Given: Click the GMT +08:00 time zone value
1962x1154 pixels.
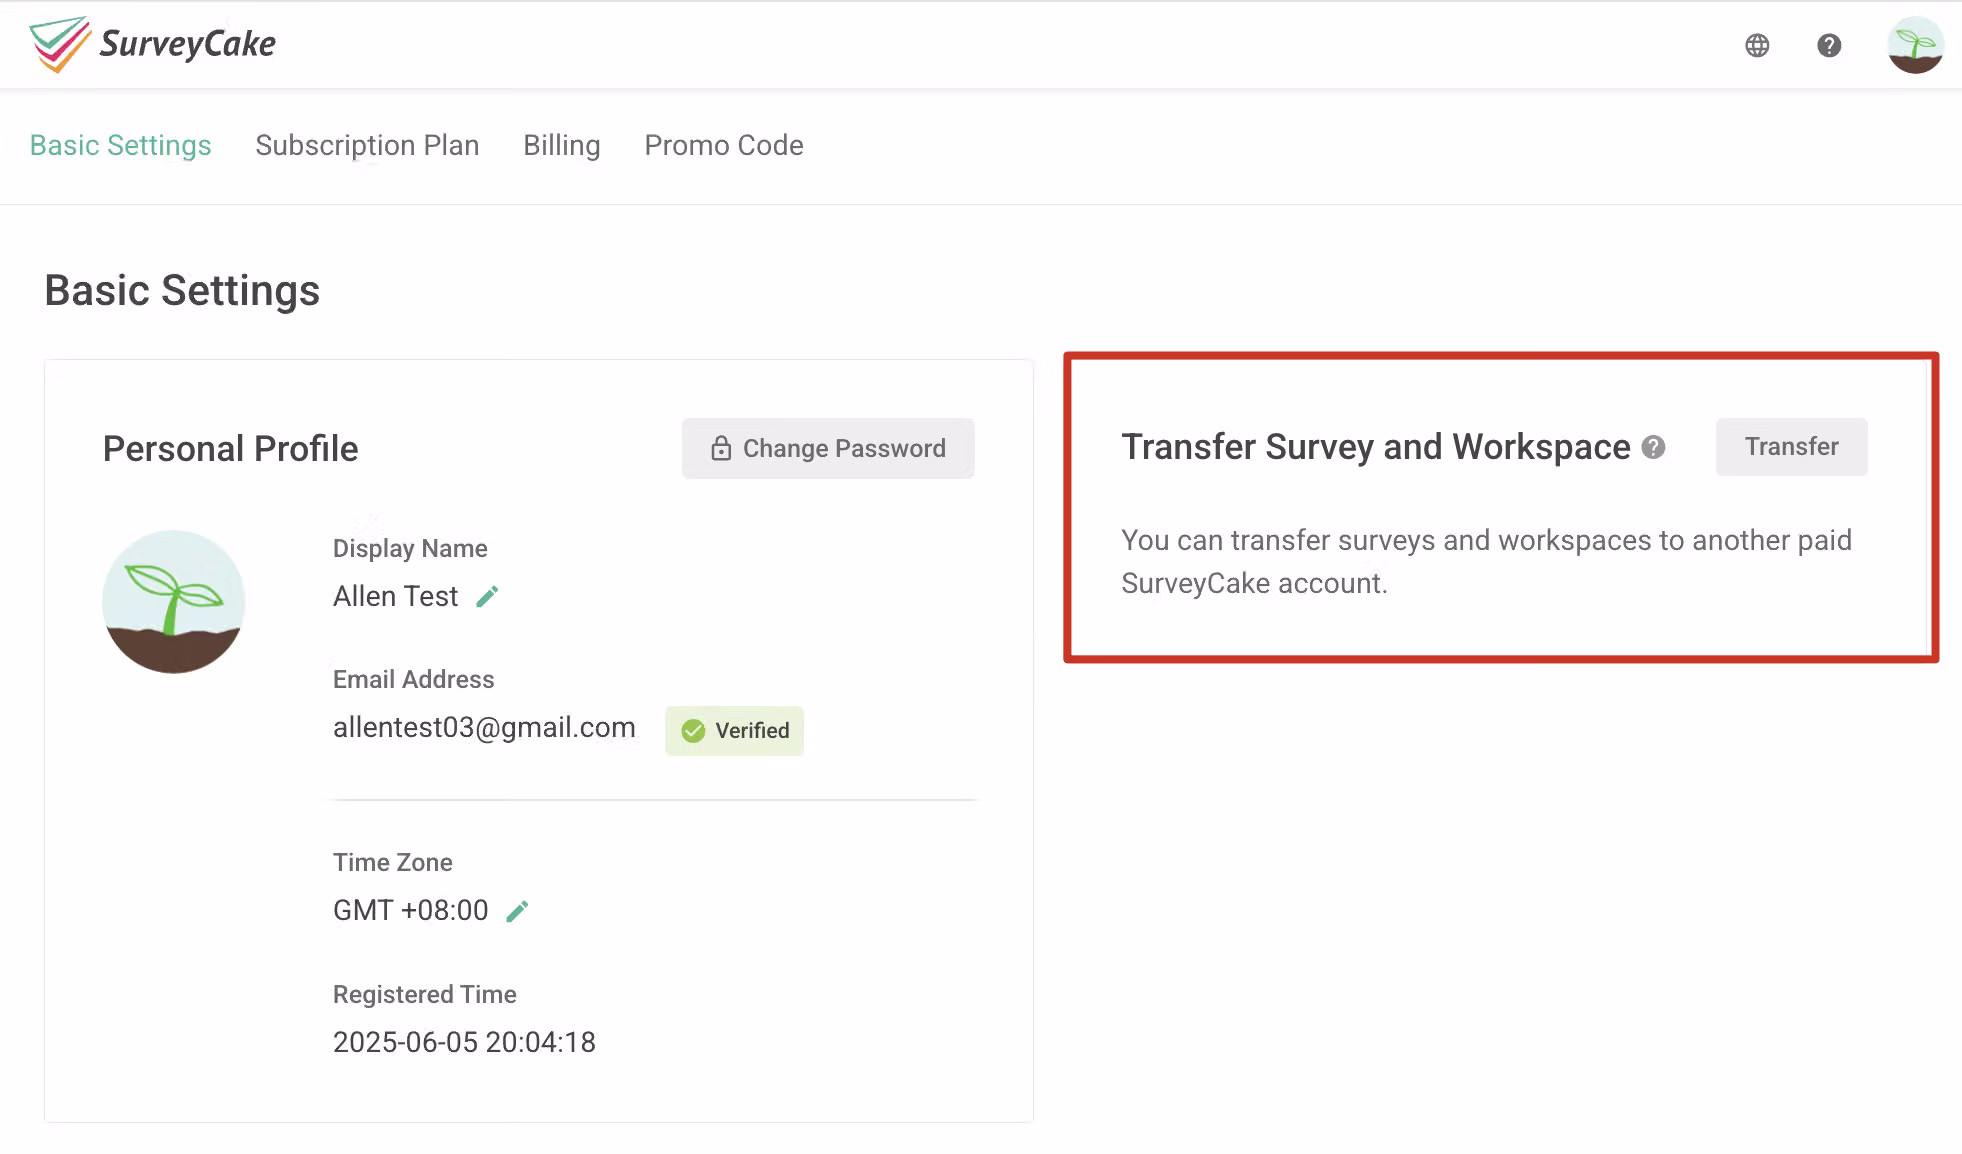Looking at the screenshot, I should [411, 911].
